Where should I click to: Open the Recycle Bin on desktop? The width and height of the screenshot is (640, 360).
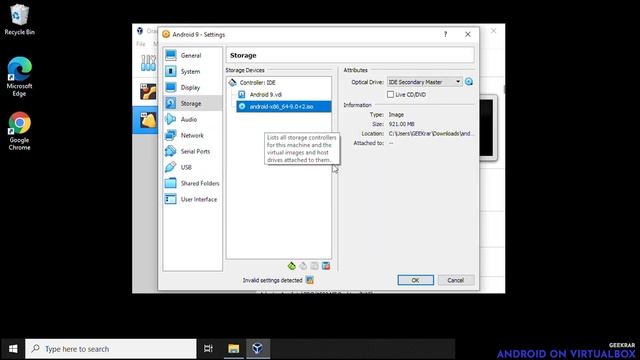click(x=19, y=20)
